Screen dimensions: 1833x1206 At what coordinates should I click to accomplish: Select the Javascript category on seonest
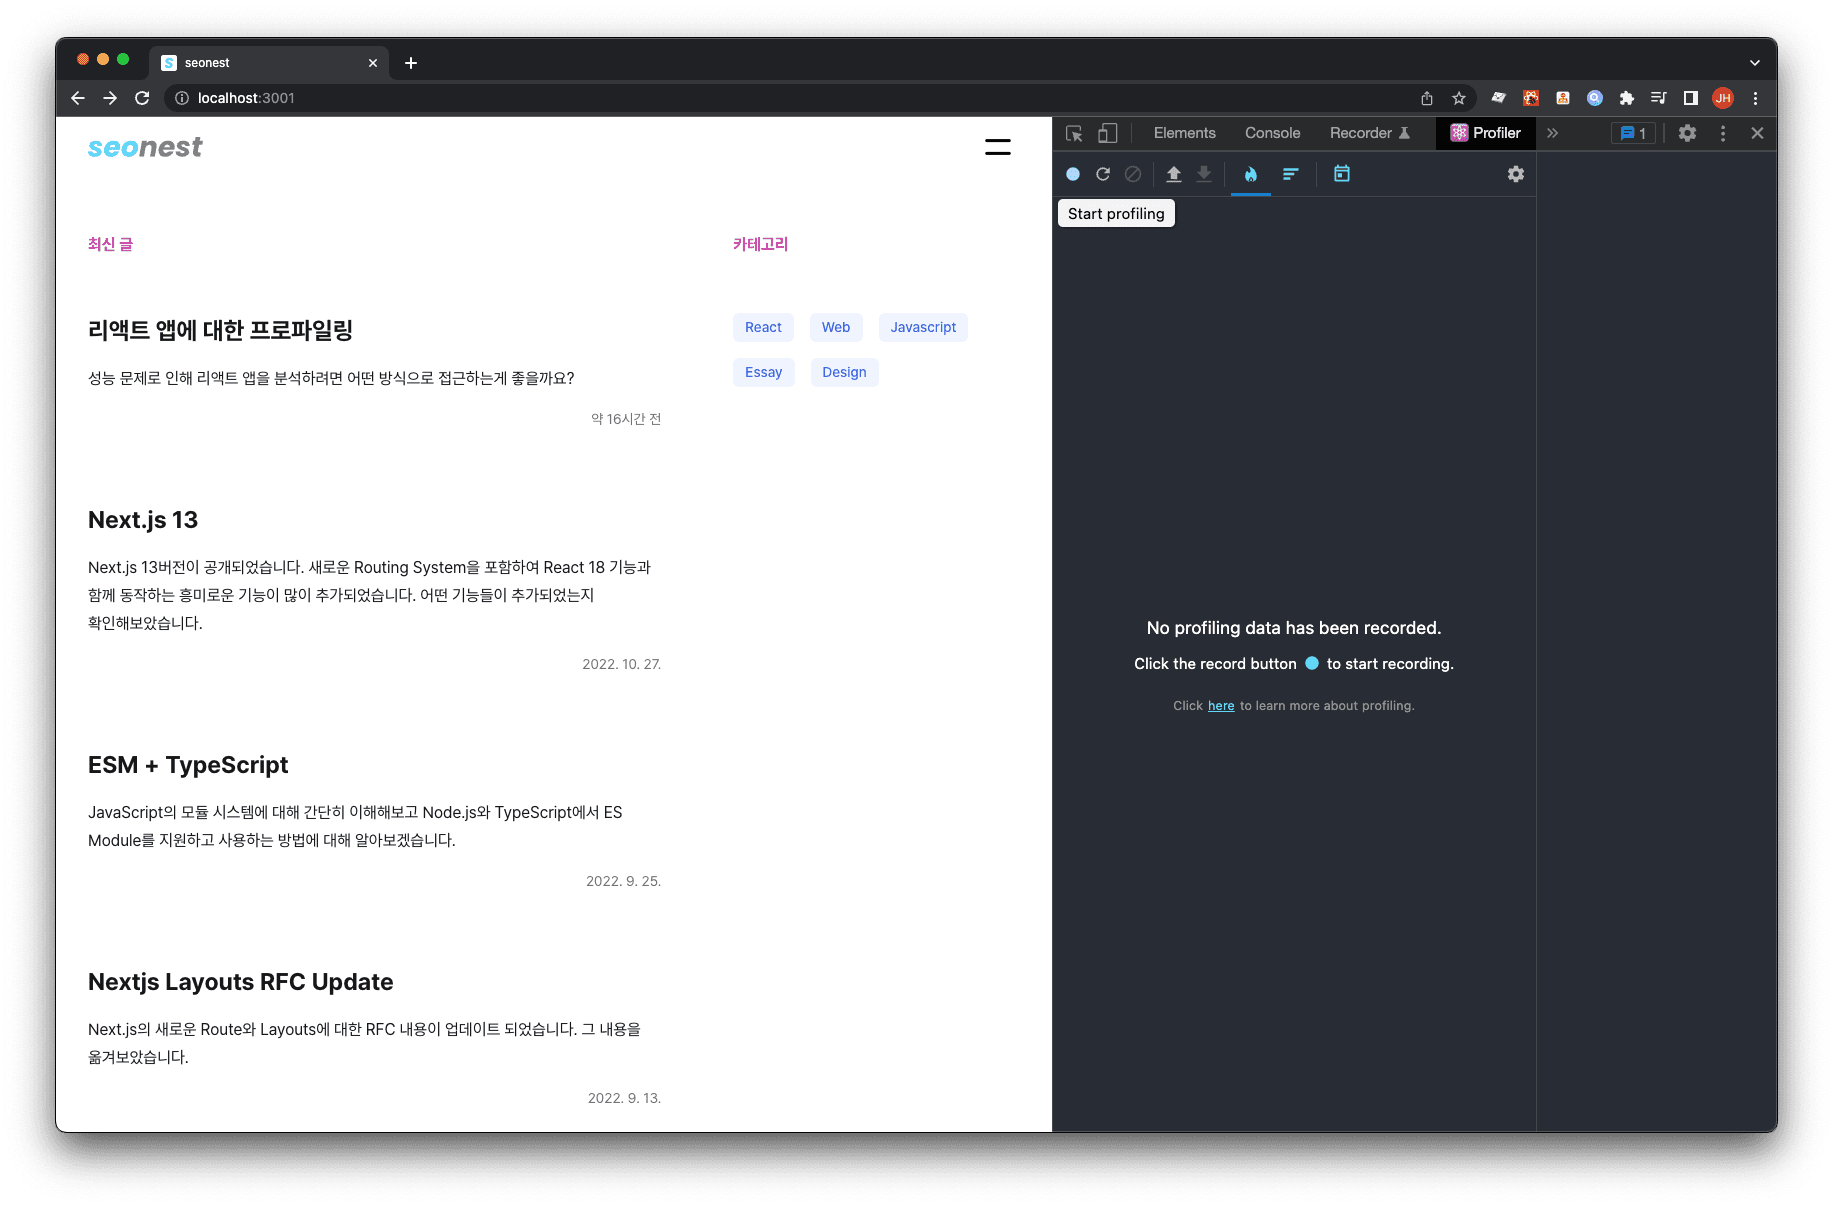pyautogui.click(x=922, y=327)
